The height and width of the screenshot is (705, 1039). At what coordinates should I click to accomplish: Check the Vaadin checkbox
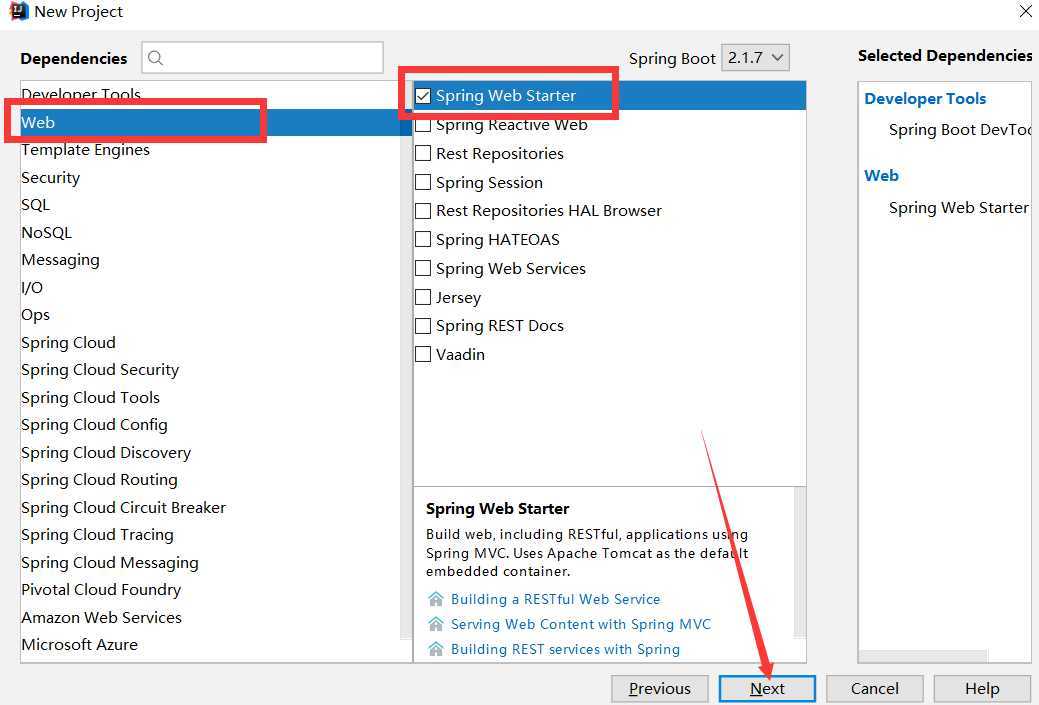coord(423,354)
